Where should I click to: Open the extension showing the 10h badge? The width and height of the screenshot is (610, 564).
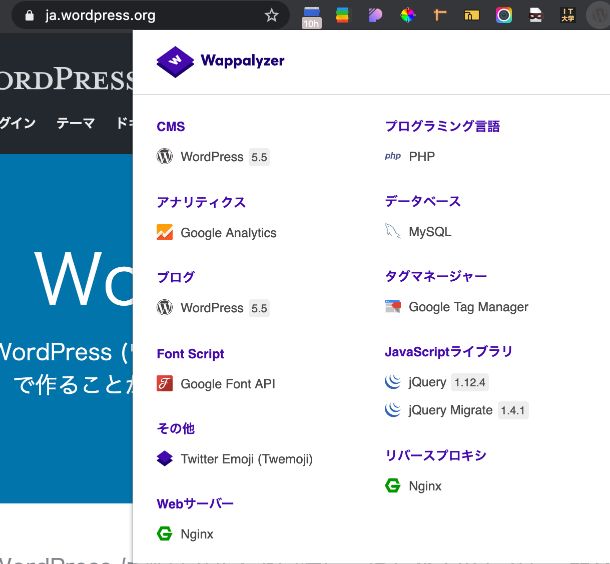point(312,17)
